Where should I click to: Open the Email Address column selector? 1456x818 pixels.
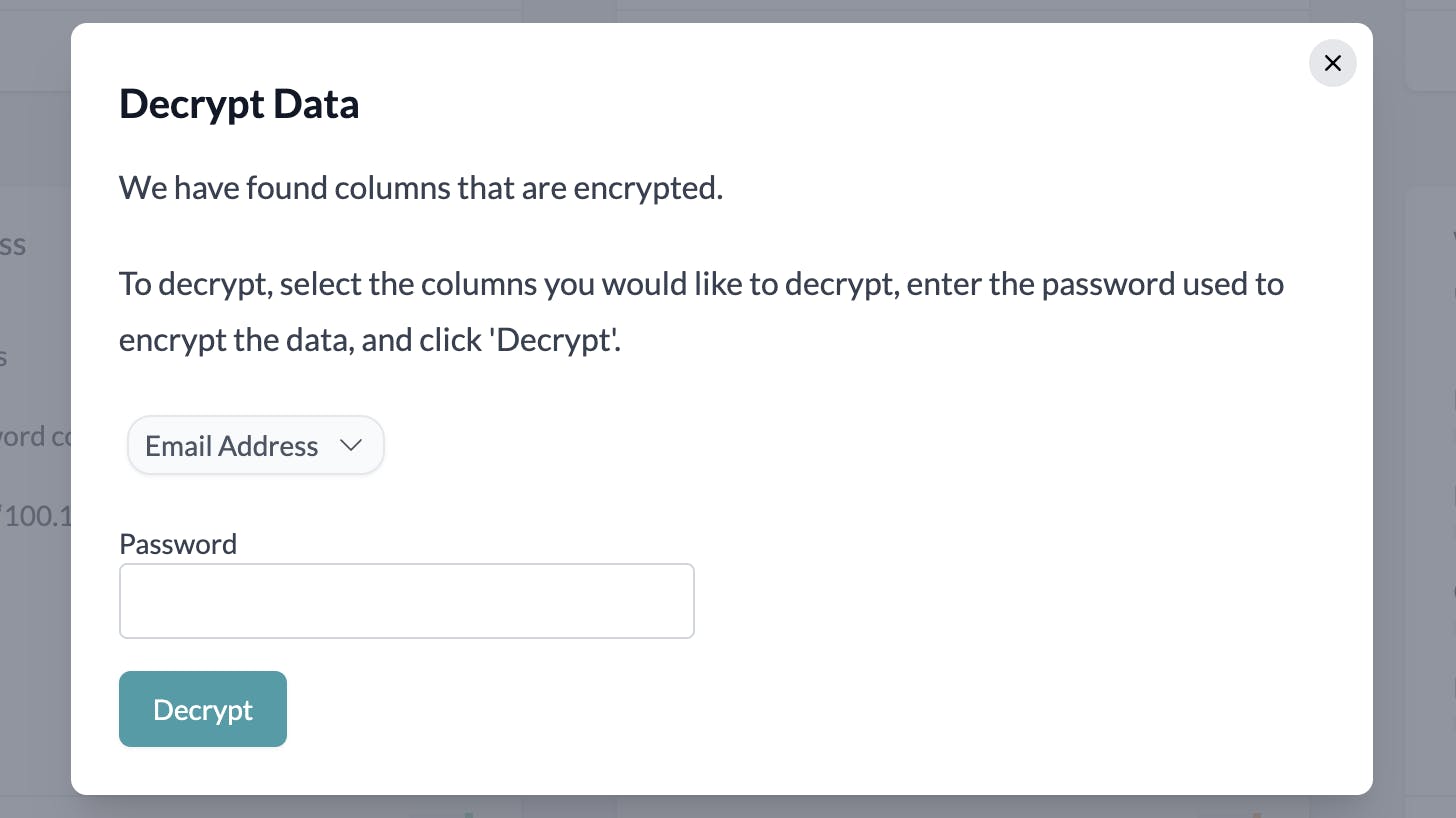coord(255,445)
